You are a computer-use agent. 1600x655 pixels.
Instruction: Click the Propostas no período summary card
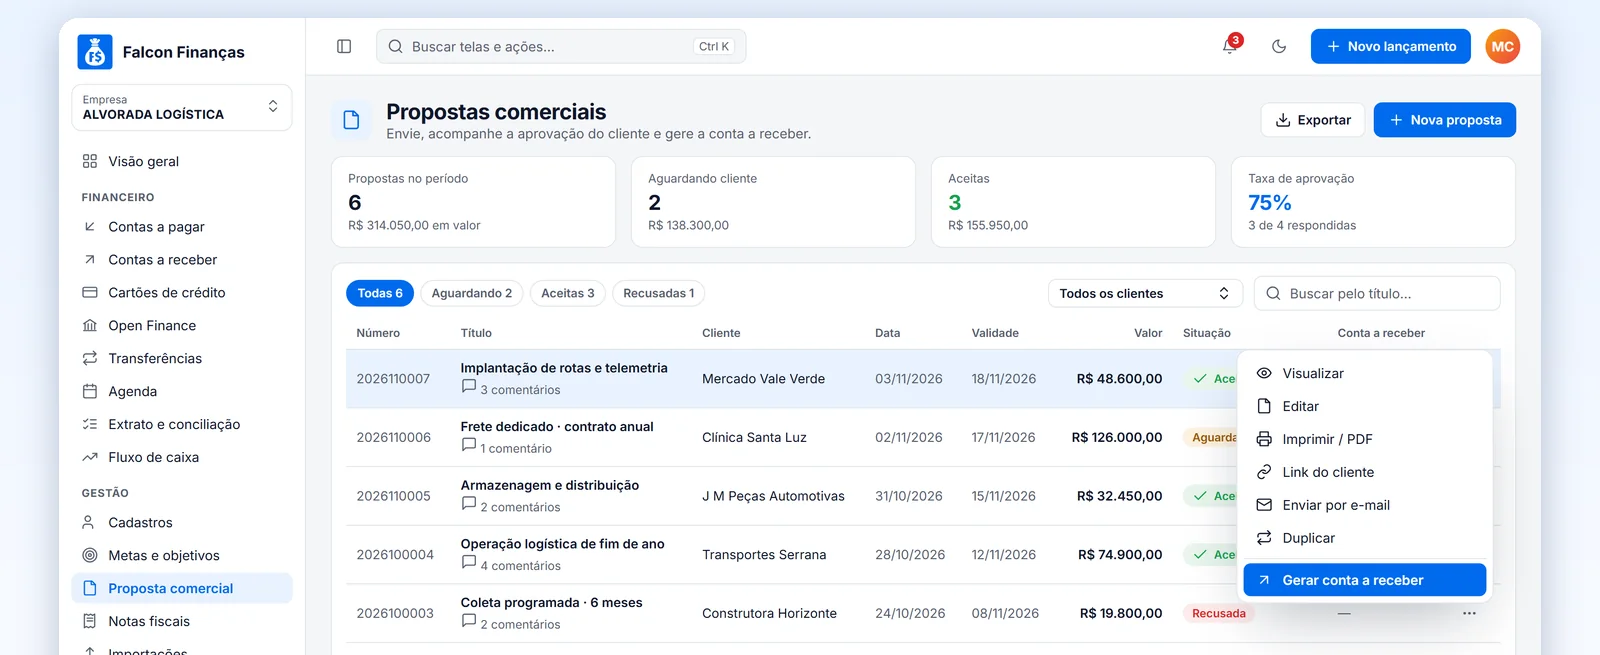tap(473, 202)
